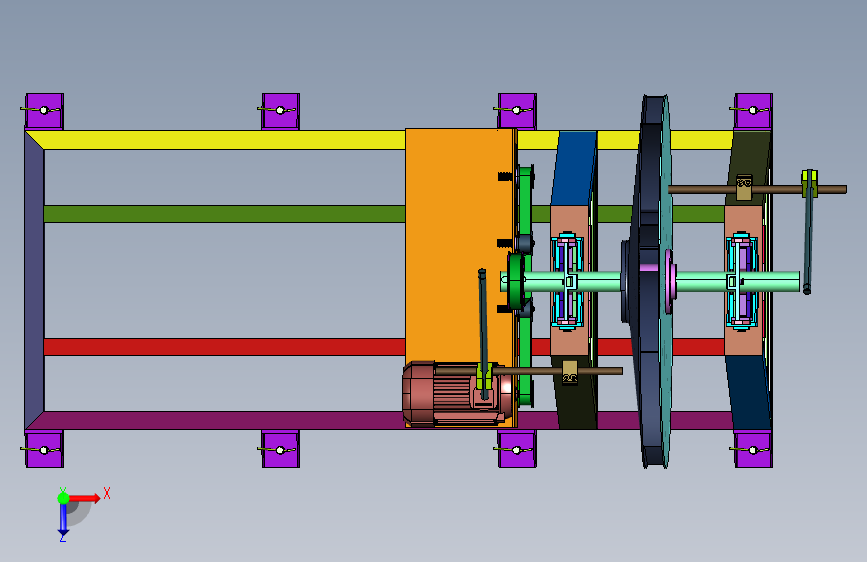Select the purple anchor block at bottom-left corner

(44, 449)
